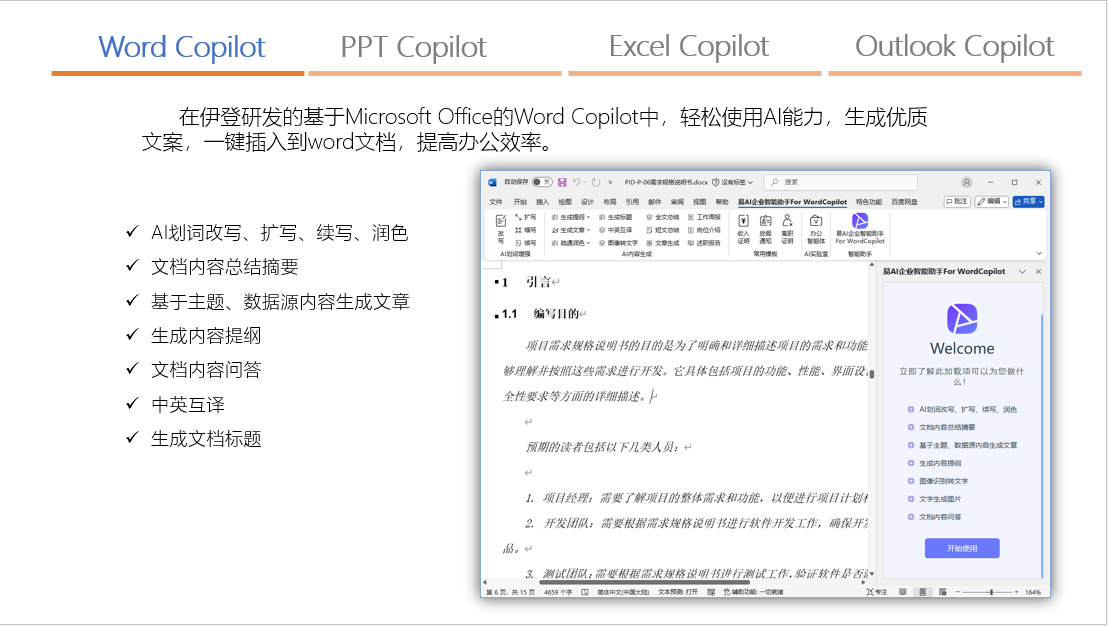This screenshot has height=626, width=1108.
Task: Click the blue 共享 Share button
Action: 1028,201
